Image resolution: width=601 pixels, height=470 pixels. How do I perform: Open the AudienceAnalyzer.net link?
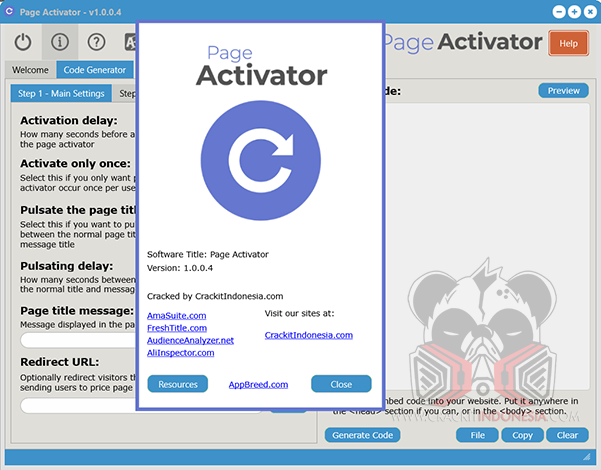click(190, 340)
